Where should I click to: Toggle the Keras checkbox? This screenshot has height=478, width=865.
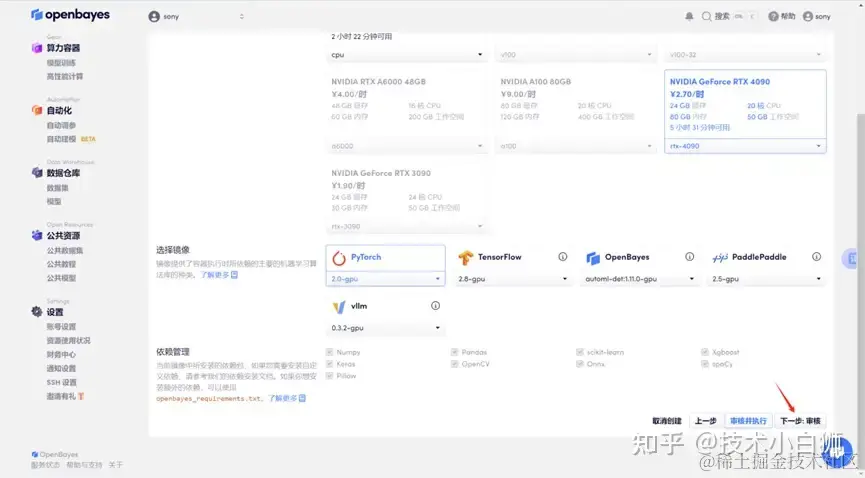(329, 364)
